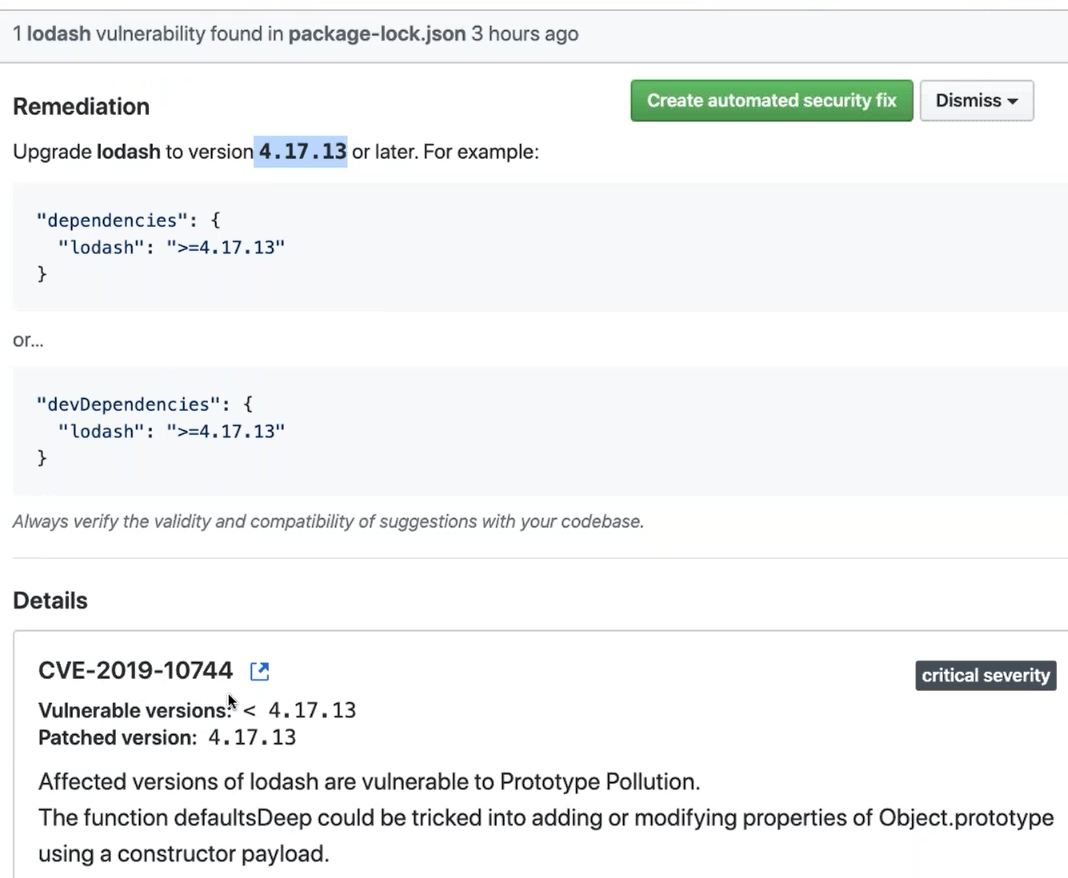Click the Remediation heading
This screenshot has height=878, width=1068.
tap(81, 107)
